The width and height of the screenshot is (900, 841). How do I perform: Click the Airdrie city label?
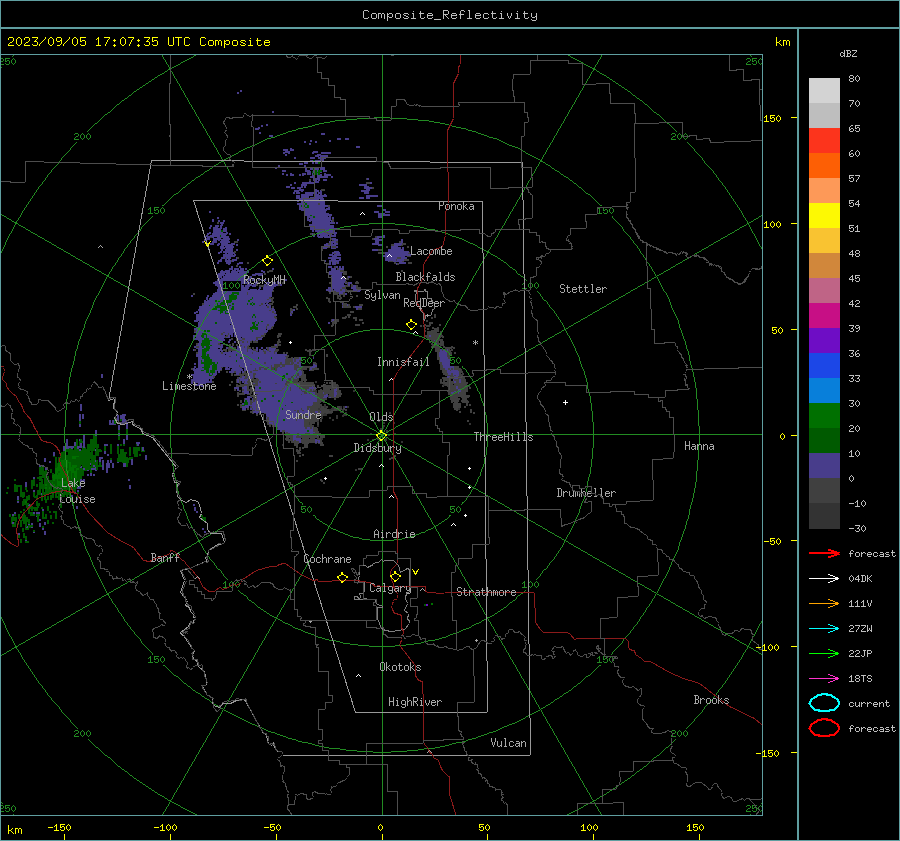[394, 534]
